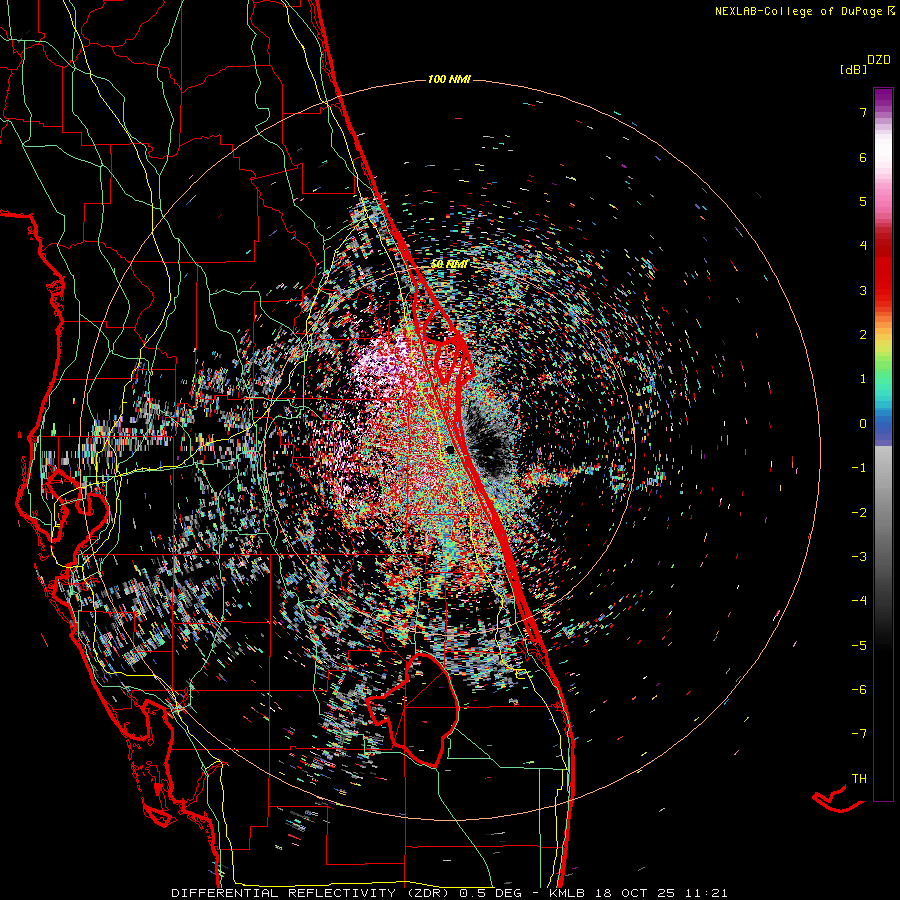The width and height of the screenshot is (900, 900).
Task: Click the black radar site marker dot
Action: [451, 449]
